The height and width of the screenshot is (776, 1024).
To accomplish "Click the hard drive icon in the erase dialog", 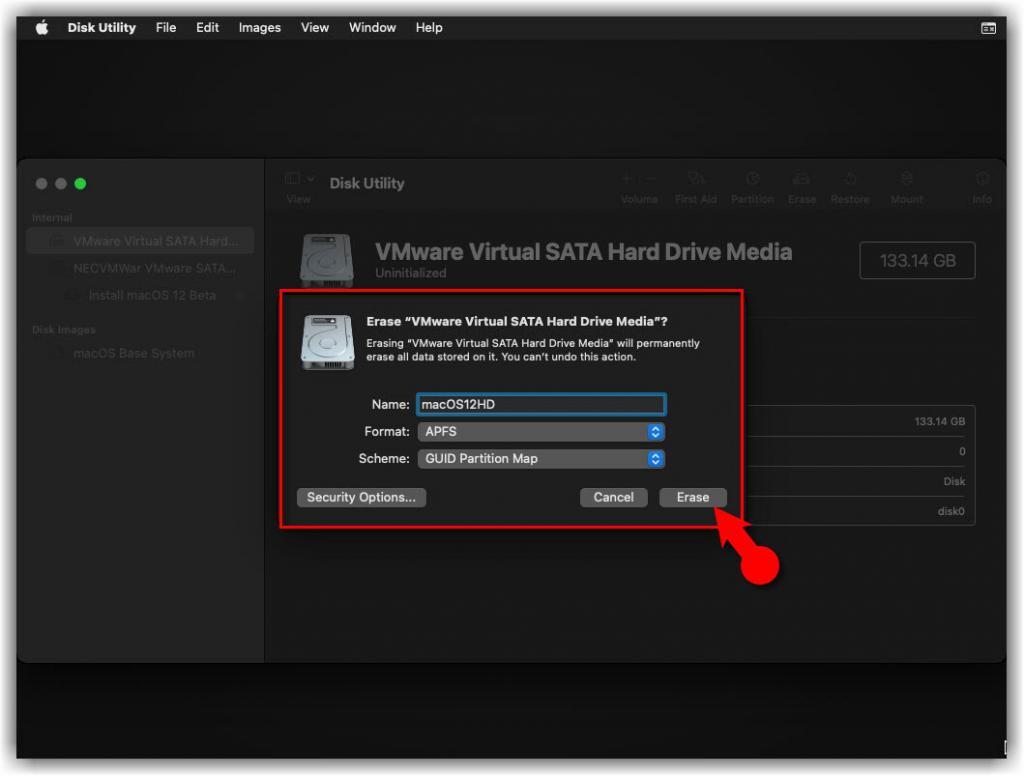I will (x=327, y=342).
